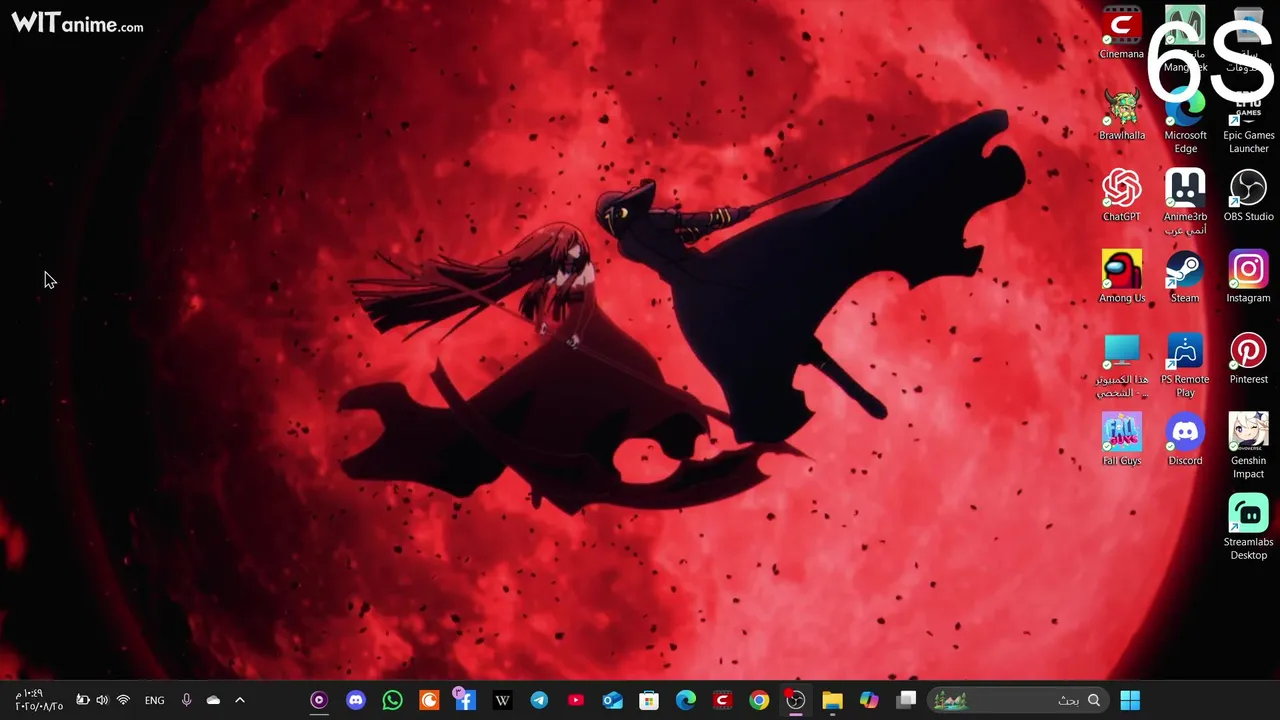
Task: Open Facebook from the taskbar
Action: pyautogui.click(x=465, y=700)
